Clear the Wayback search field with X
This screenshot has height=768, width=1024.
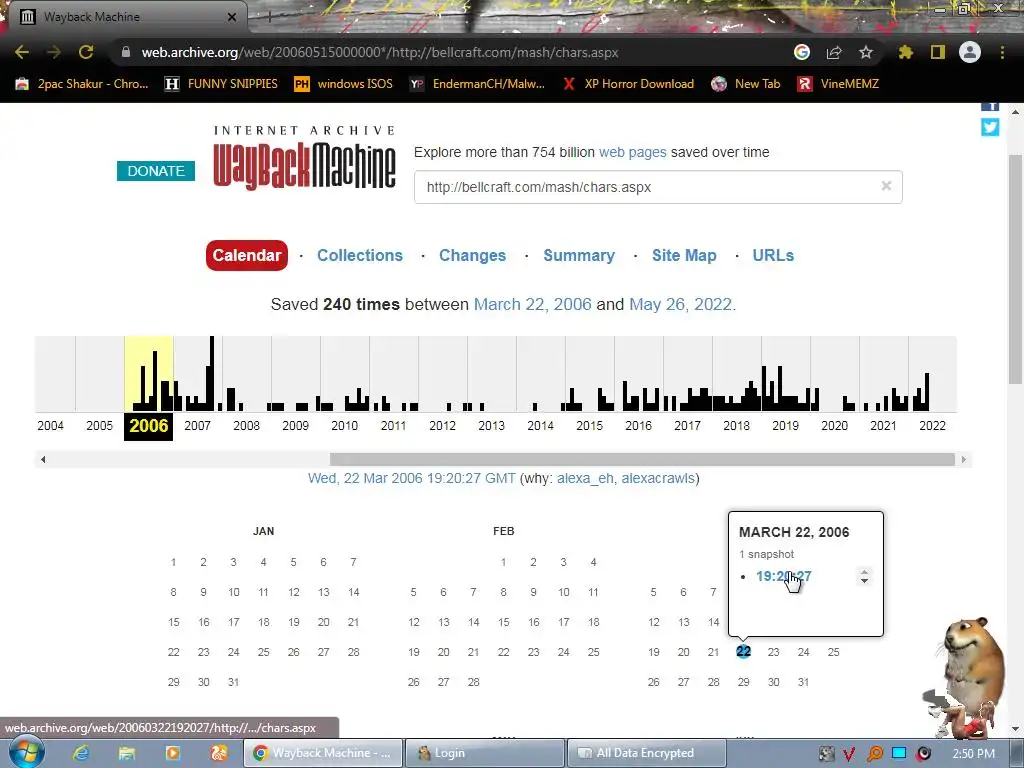[886, 186]
